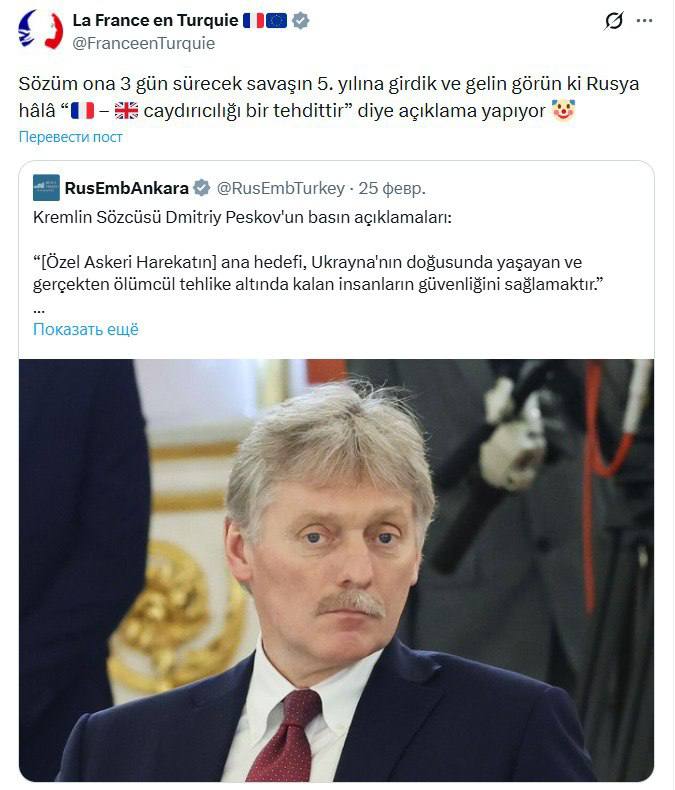Open the @RusEmbTurkey handle

coord(281,188)
